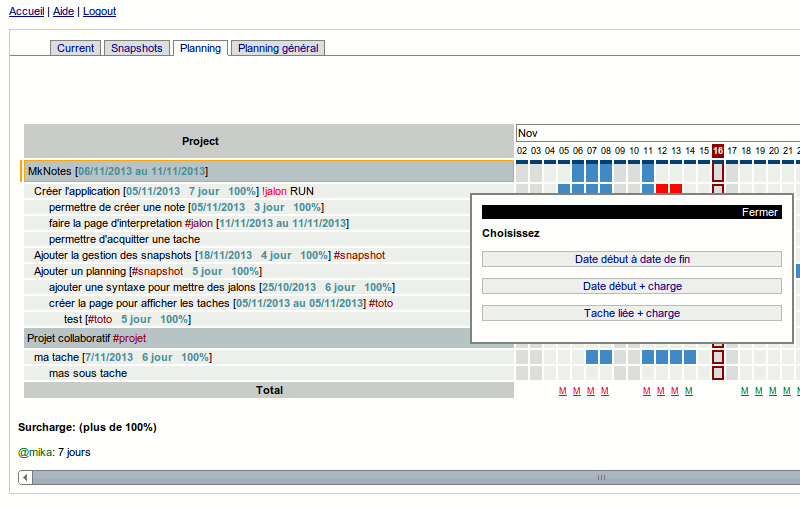
Task: Select the Créer l'application task row
Action: point(247,191)
